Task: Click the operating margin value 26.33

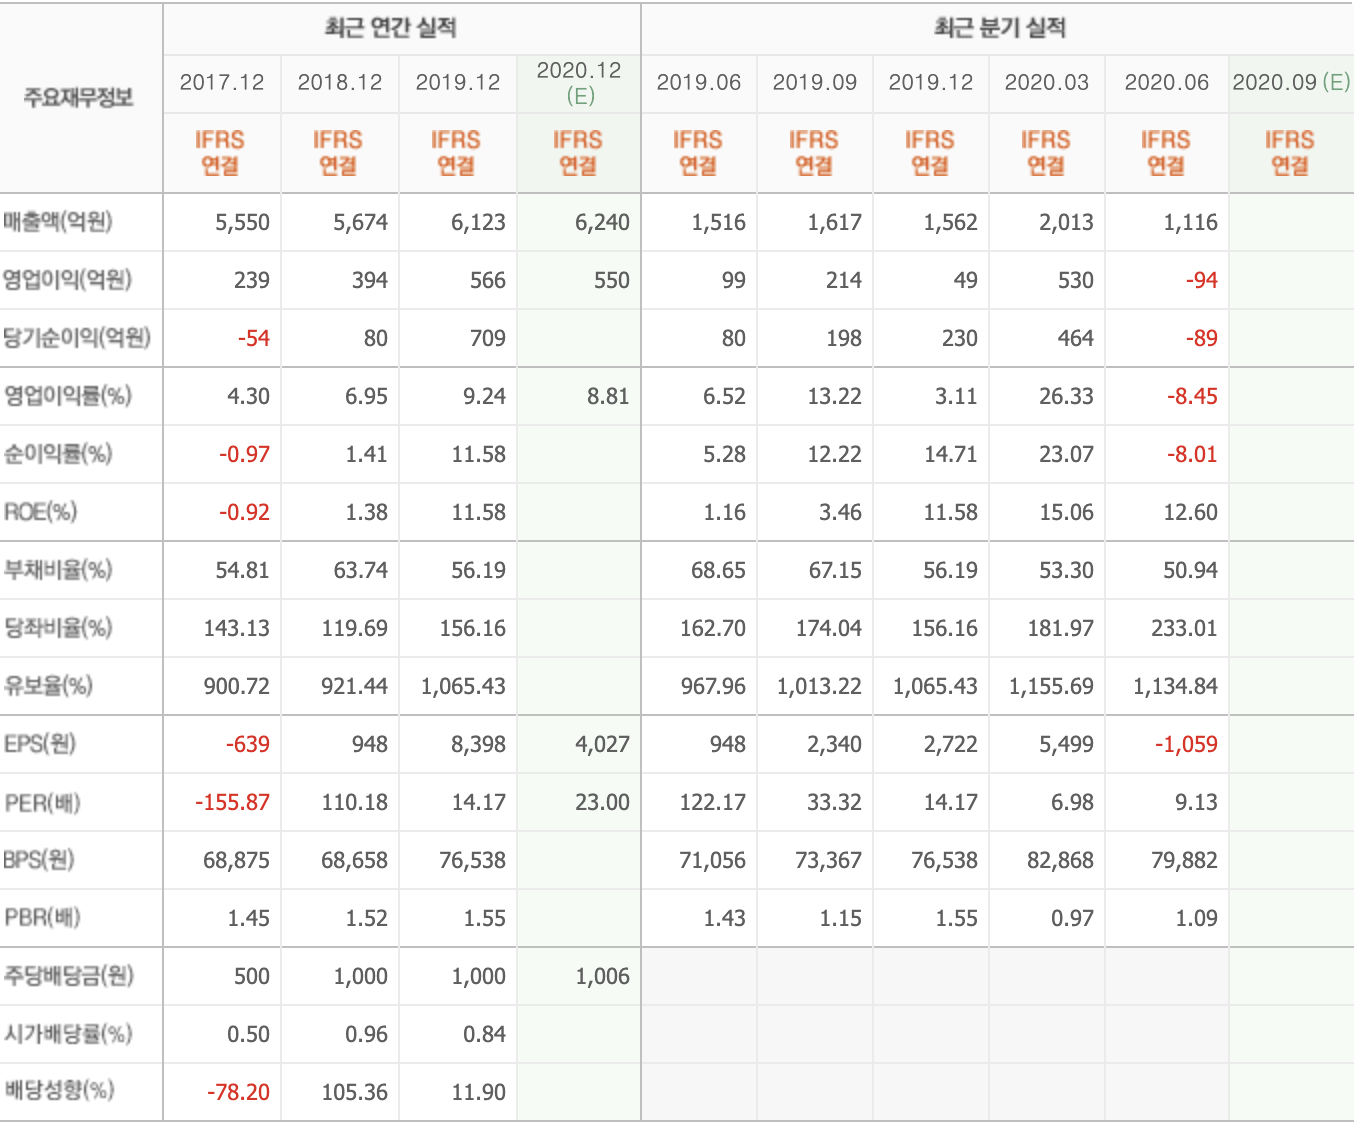Action: click(x=1066, y=397)
